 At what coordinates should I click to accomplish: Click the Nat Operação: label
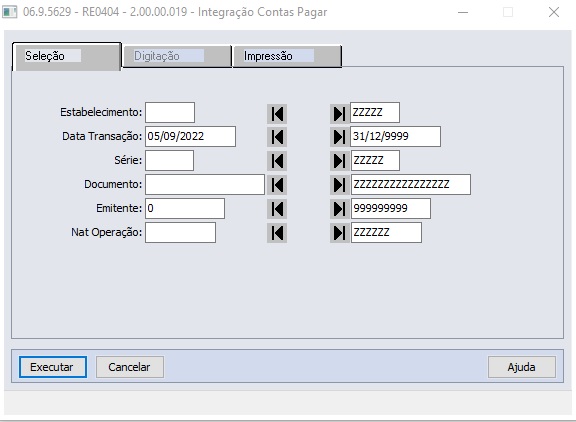tap(107, 232)
